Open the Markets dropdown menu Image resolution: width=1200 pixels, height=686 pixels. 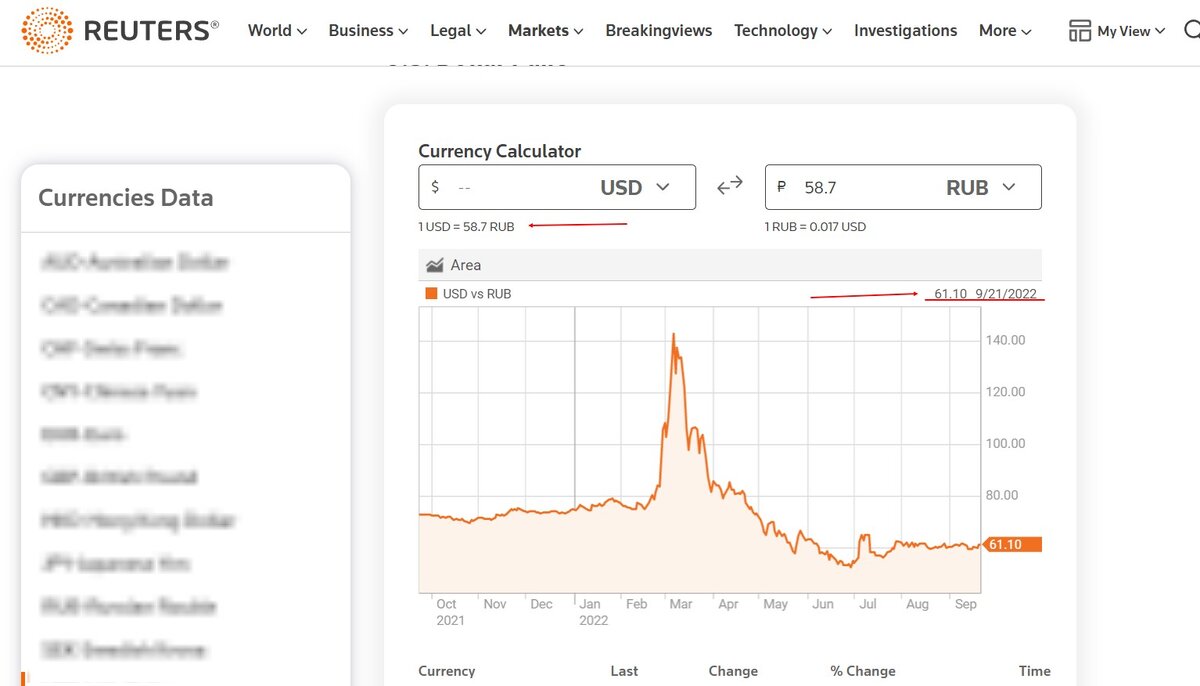pos(545,31)
